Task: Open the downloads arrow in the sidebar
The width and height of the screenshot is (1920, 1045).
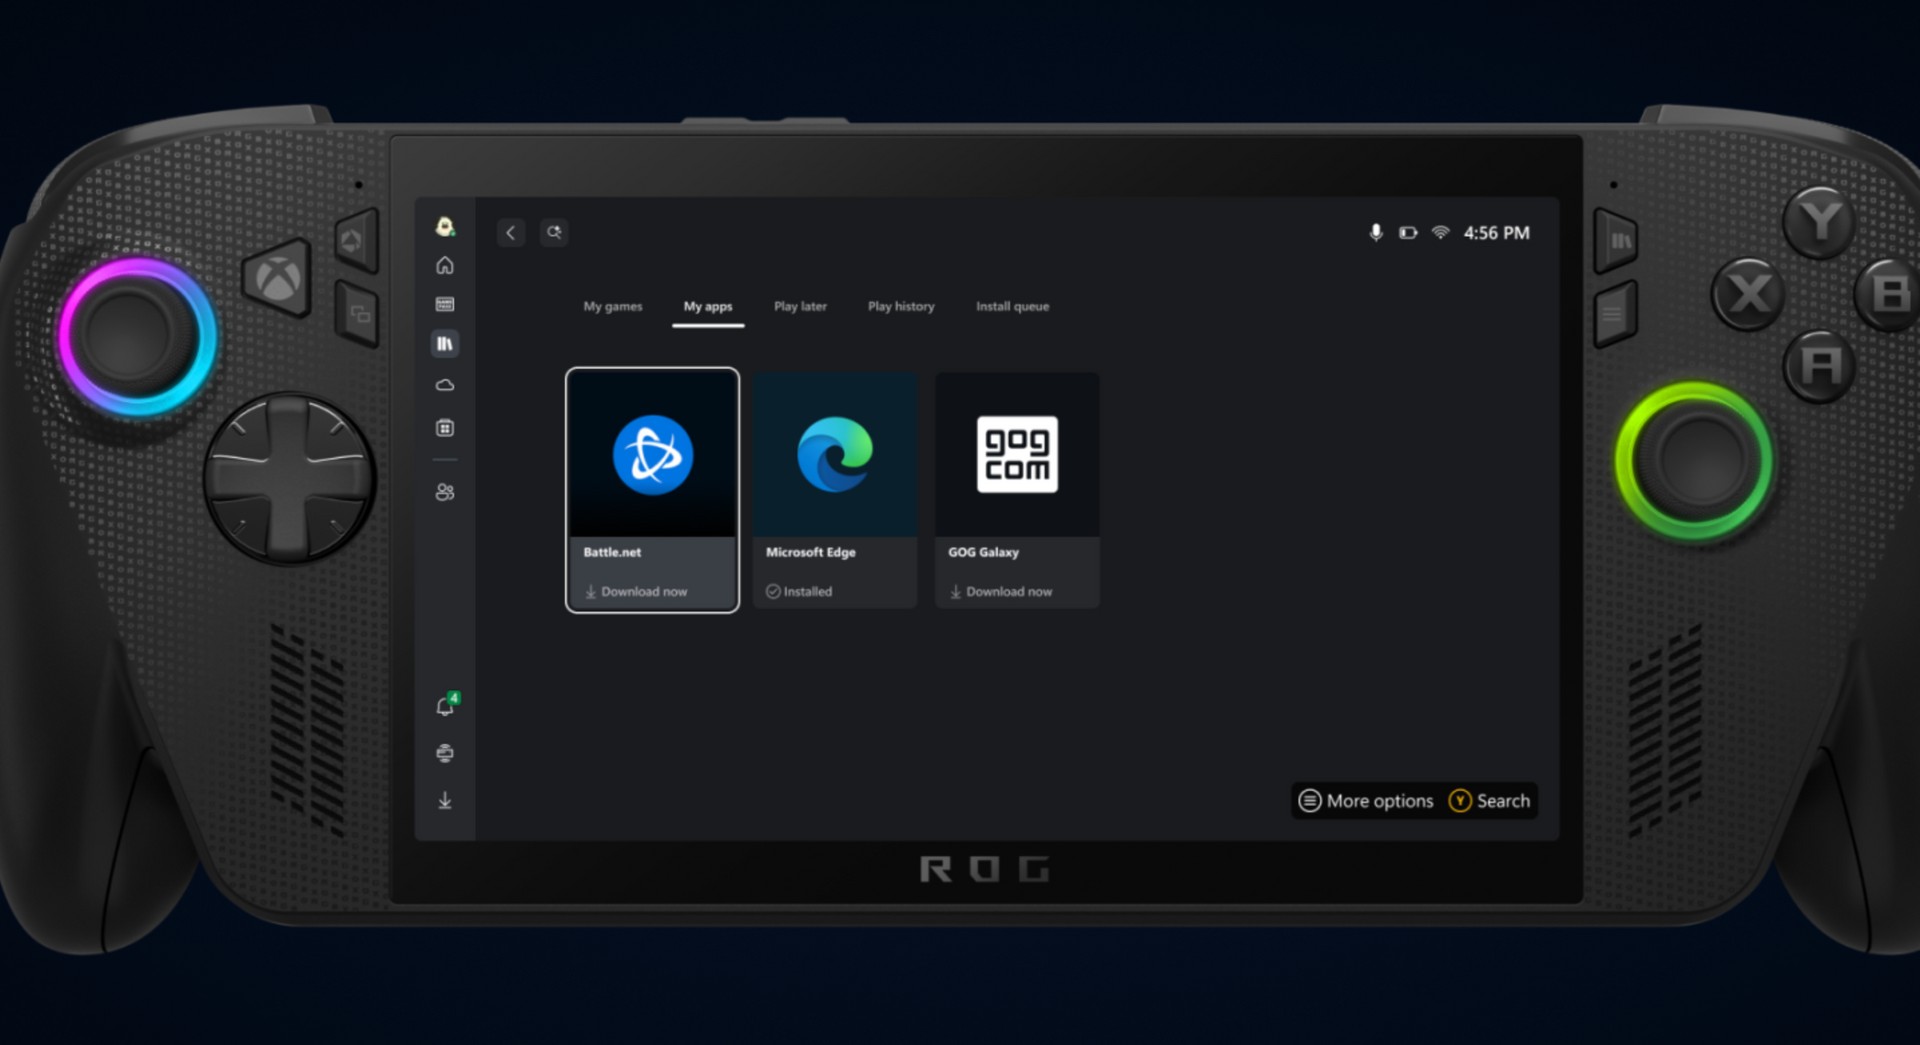Action: pos(445,801)
